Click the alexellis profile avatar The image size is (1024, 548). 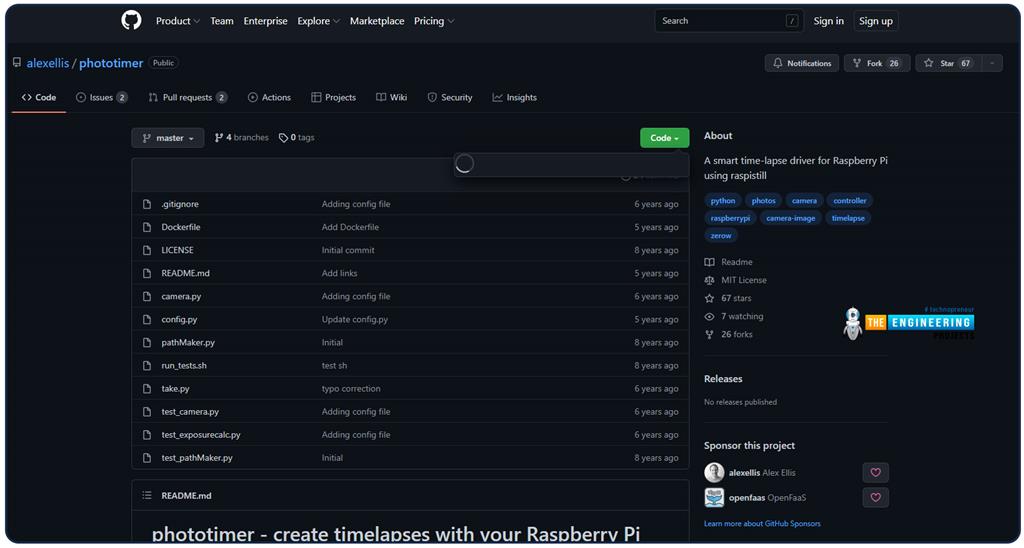(714, 473)
